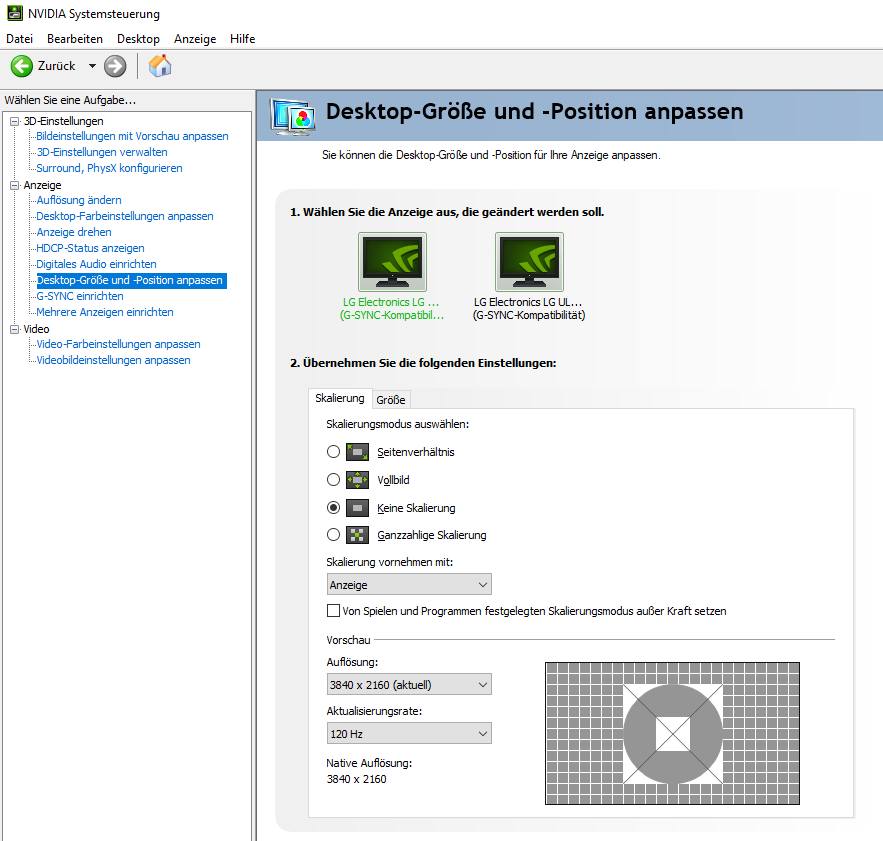Viewport: 883px width, 841px height.
Task: Go to the home page via house icon
Action: (160, 66)
